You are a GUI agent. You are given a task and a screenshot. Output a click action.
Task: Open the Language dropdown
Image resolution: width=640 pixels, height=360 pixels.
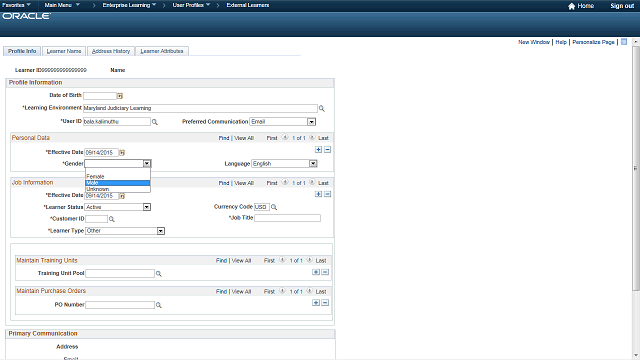[313, 164]
